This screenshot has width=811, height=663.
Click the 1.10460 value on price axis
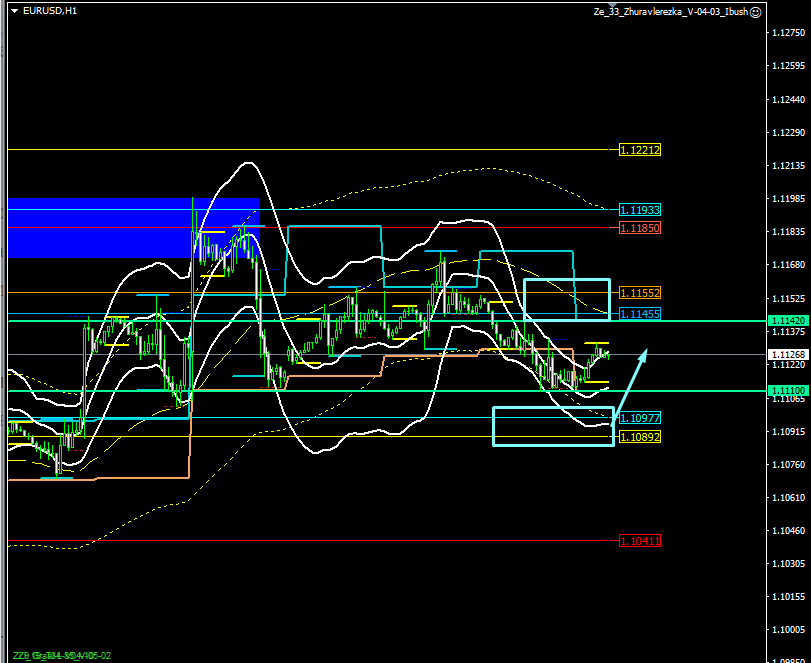pyautogui.click(x=789, y=531)
